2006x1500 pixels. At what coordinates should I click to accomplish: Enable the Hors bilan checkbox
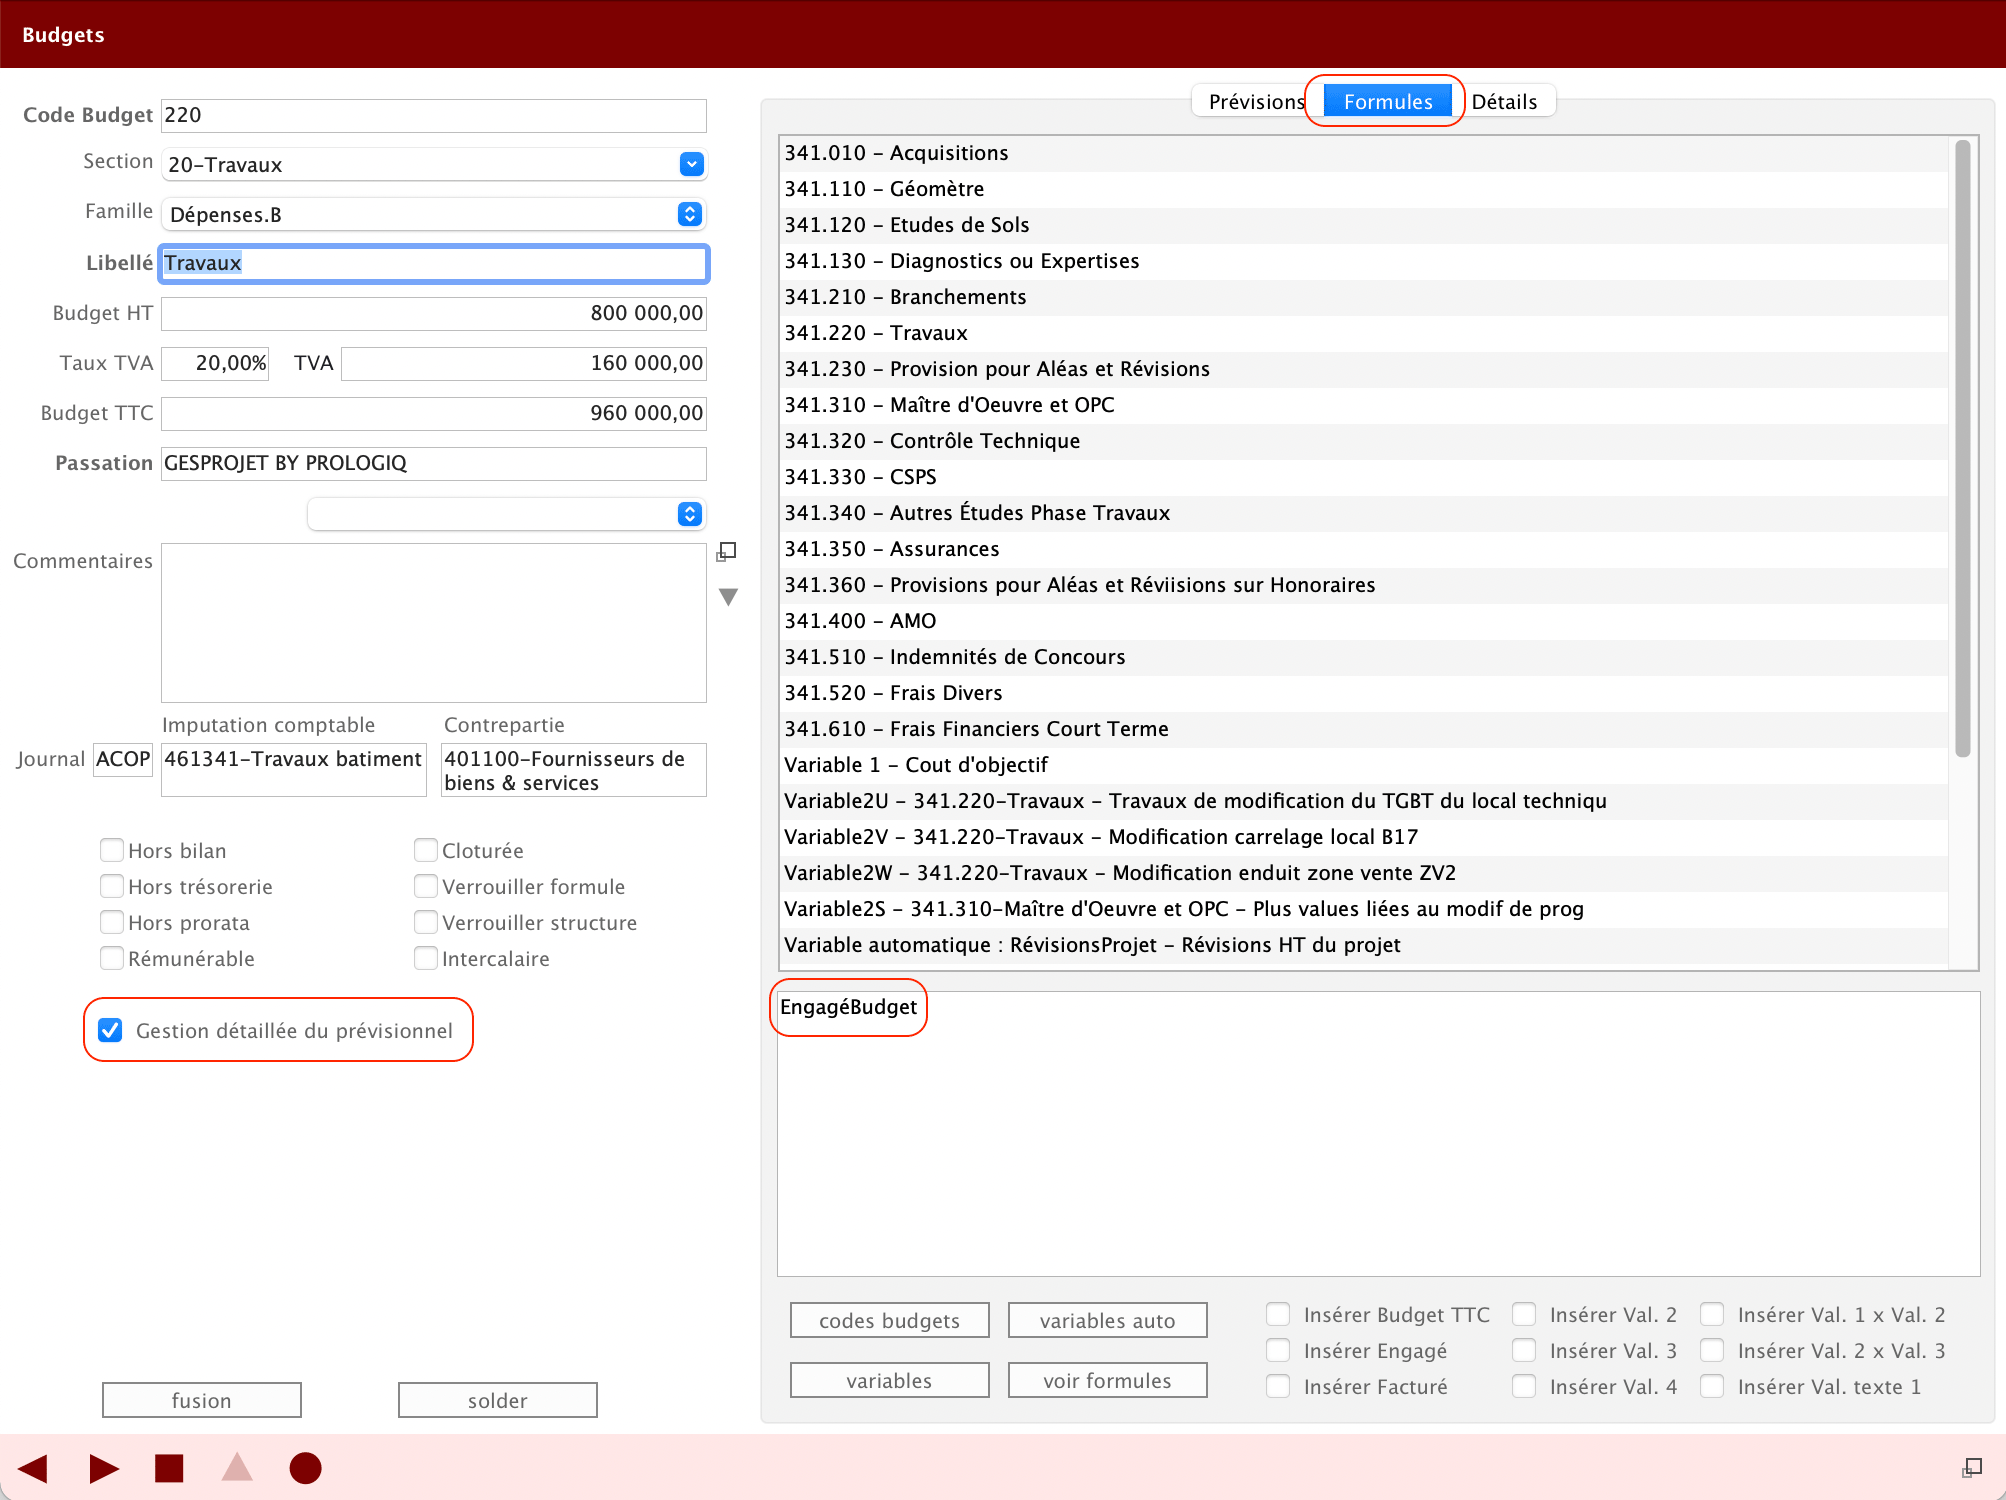click(x=112, y=850)
